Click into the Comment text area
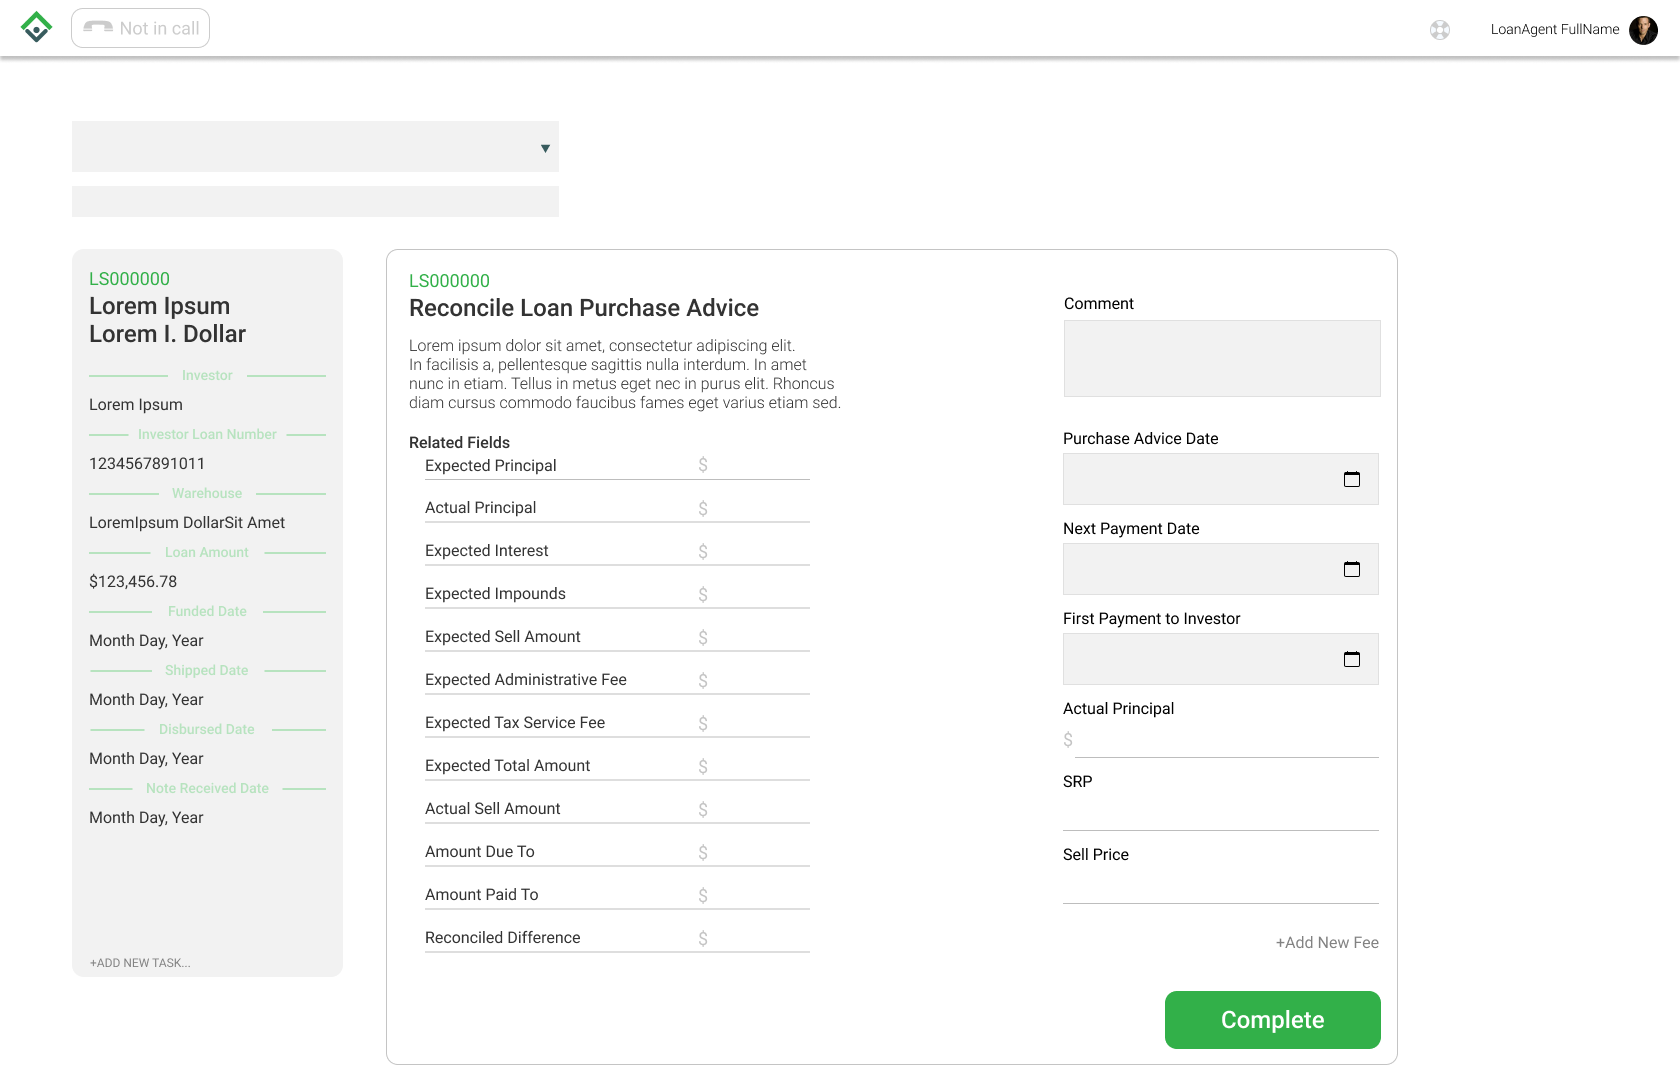 point(1221,358)
